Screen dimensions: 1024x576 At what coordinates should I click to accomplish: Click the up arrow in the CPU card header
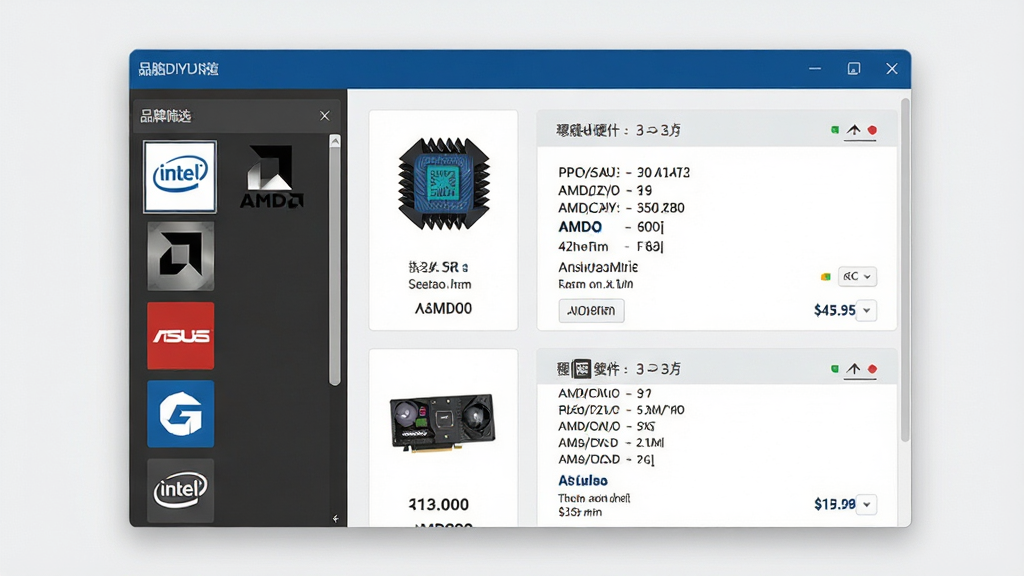pos(853,130)
